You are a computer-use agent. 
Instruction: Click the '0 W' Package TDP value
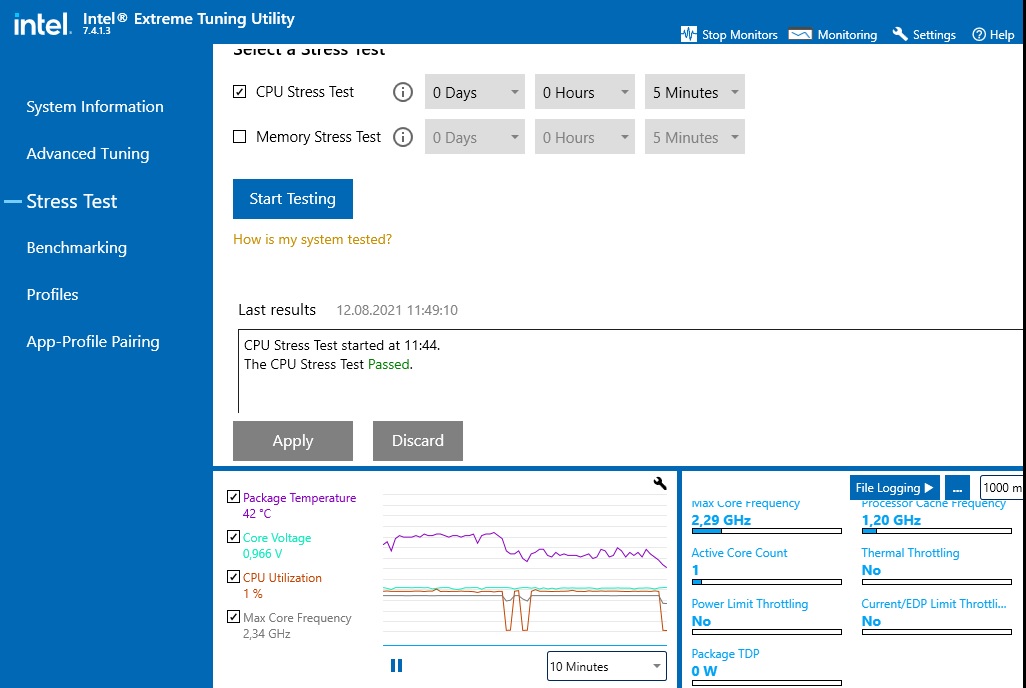coord(704,671)
